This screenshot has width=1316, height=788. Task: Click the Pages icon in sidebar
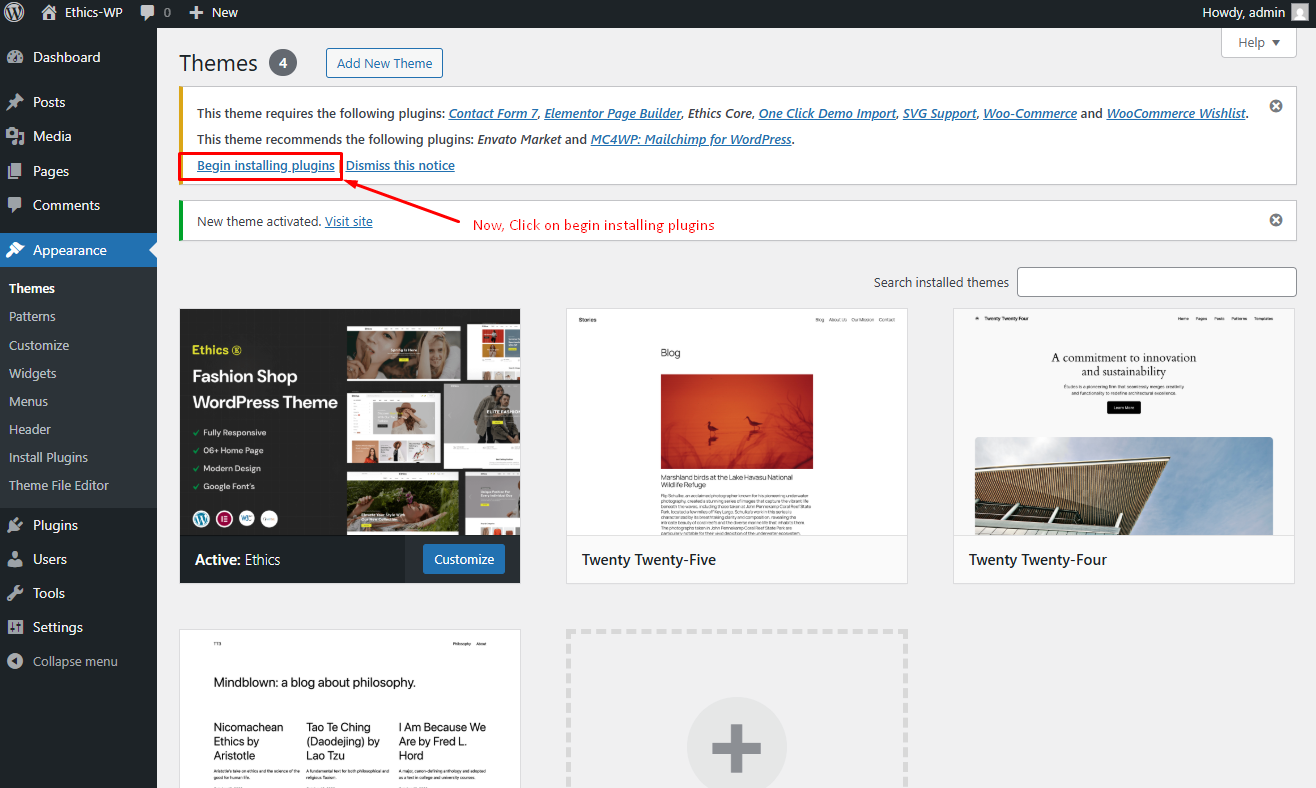tap(15, 171)
